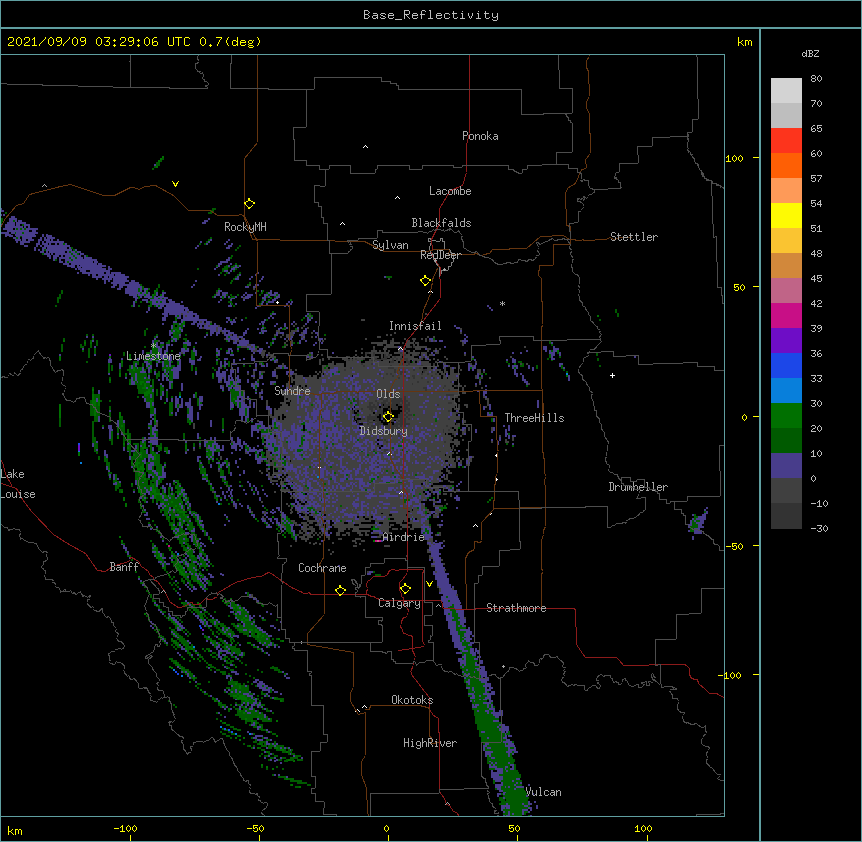Pick the slate purple 0-10 dBZ legend swatch
The width and height of the screenshot is (862, 842).
(x=786, y=466)
